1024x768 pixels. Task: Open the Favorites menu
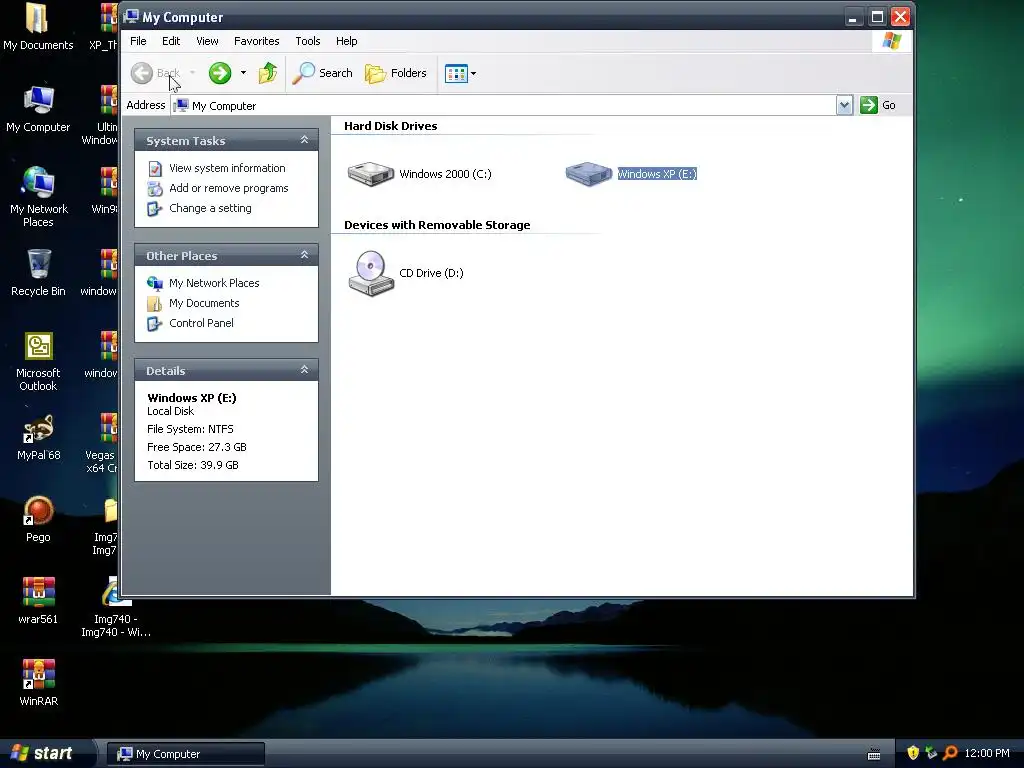point(257,41)
